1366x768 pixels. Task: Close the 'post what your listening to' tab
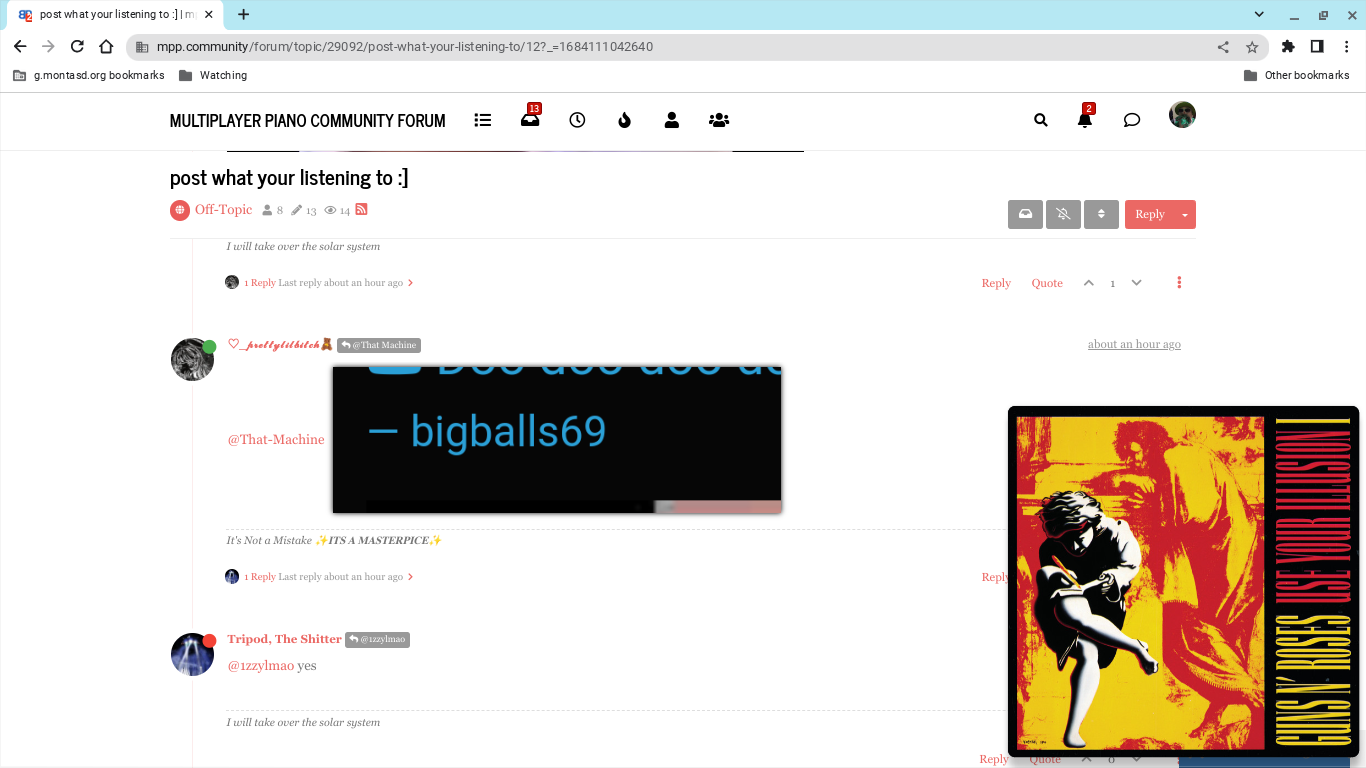pos(208,15)
